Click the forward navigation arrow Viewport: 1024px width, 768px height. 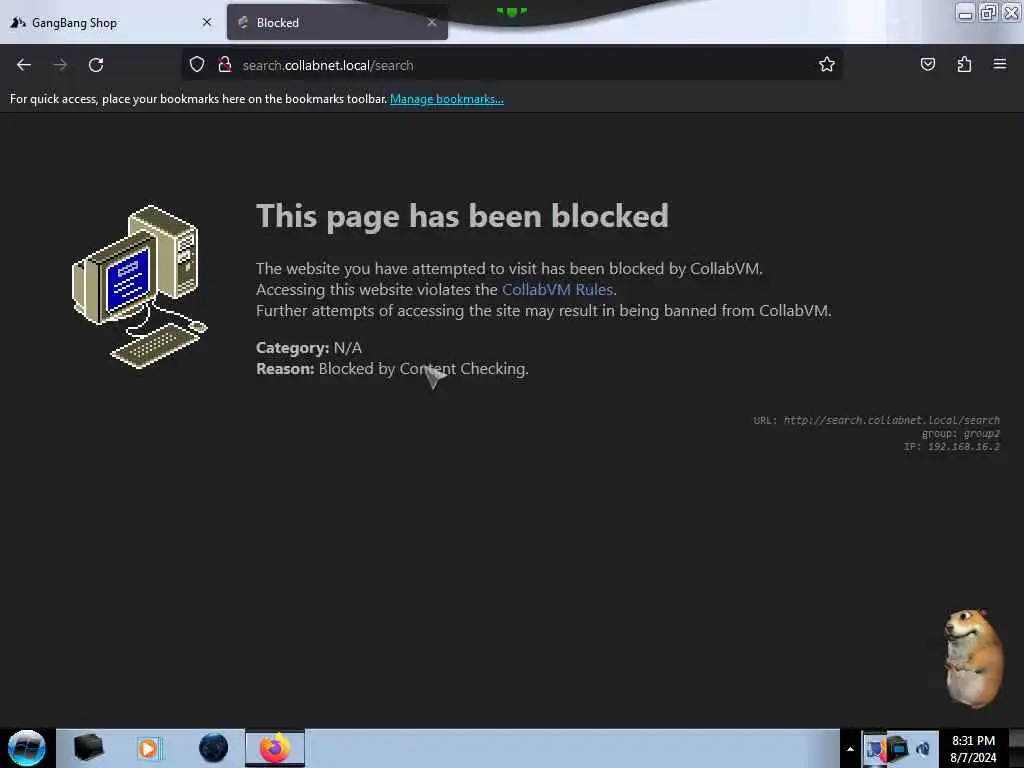(60, 65)
